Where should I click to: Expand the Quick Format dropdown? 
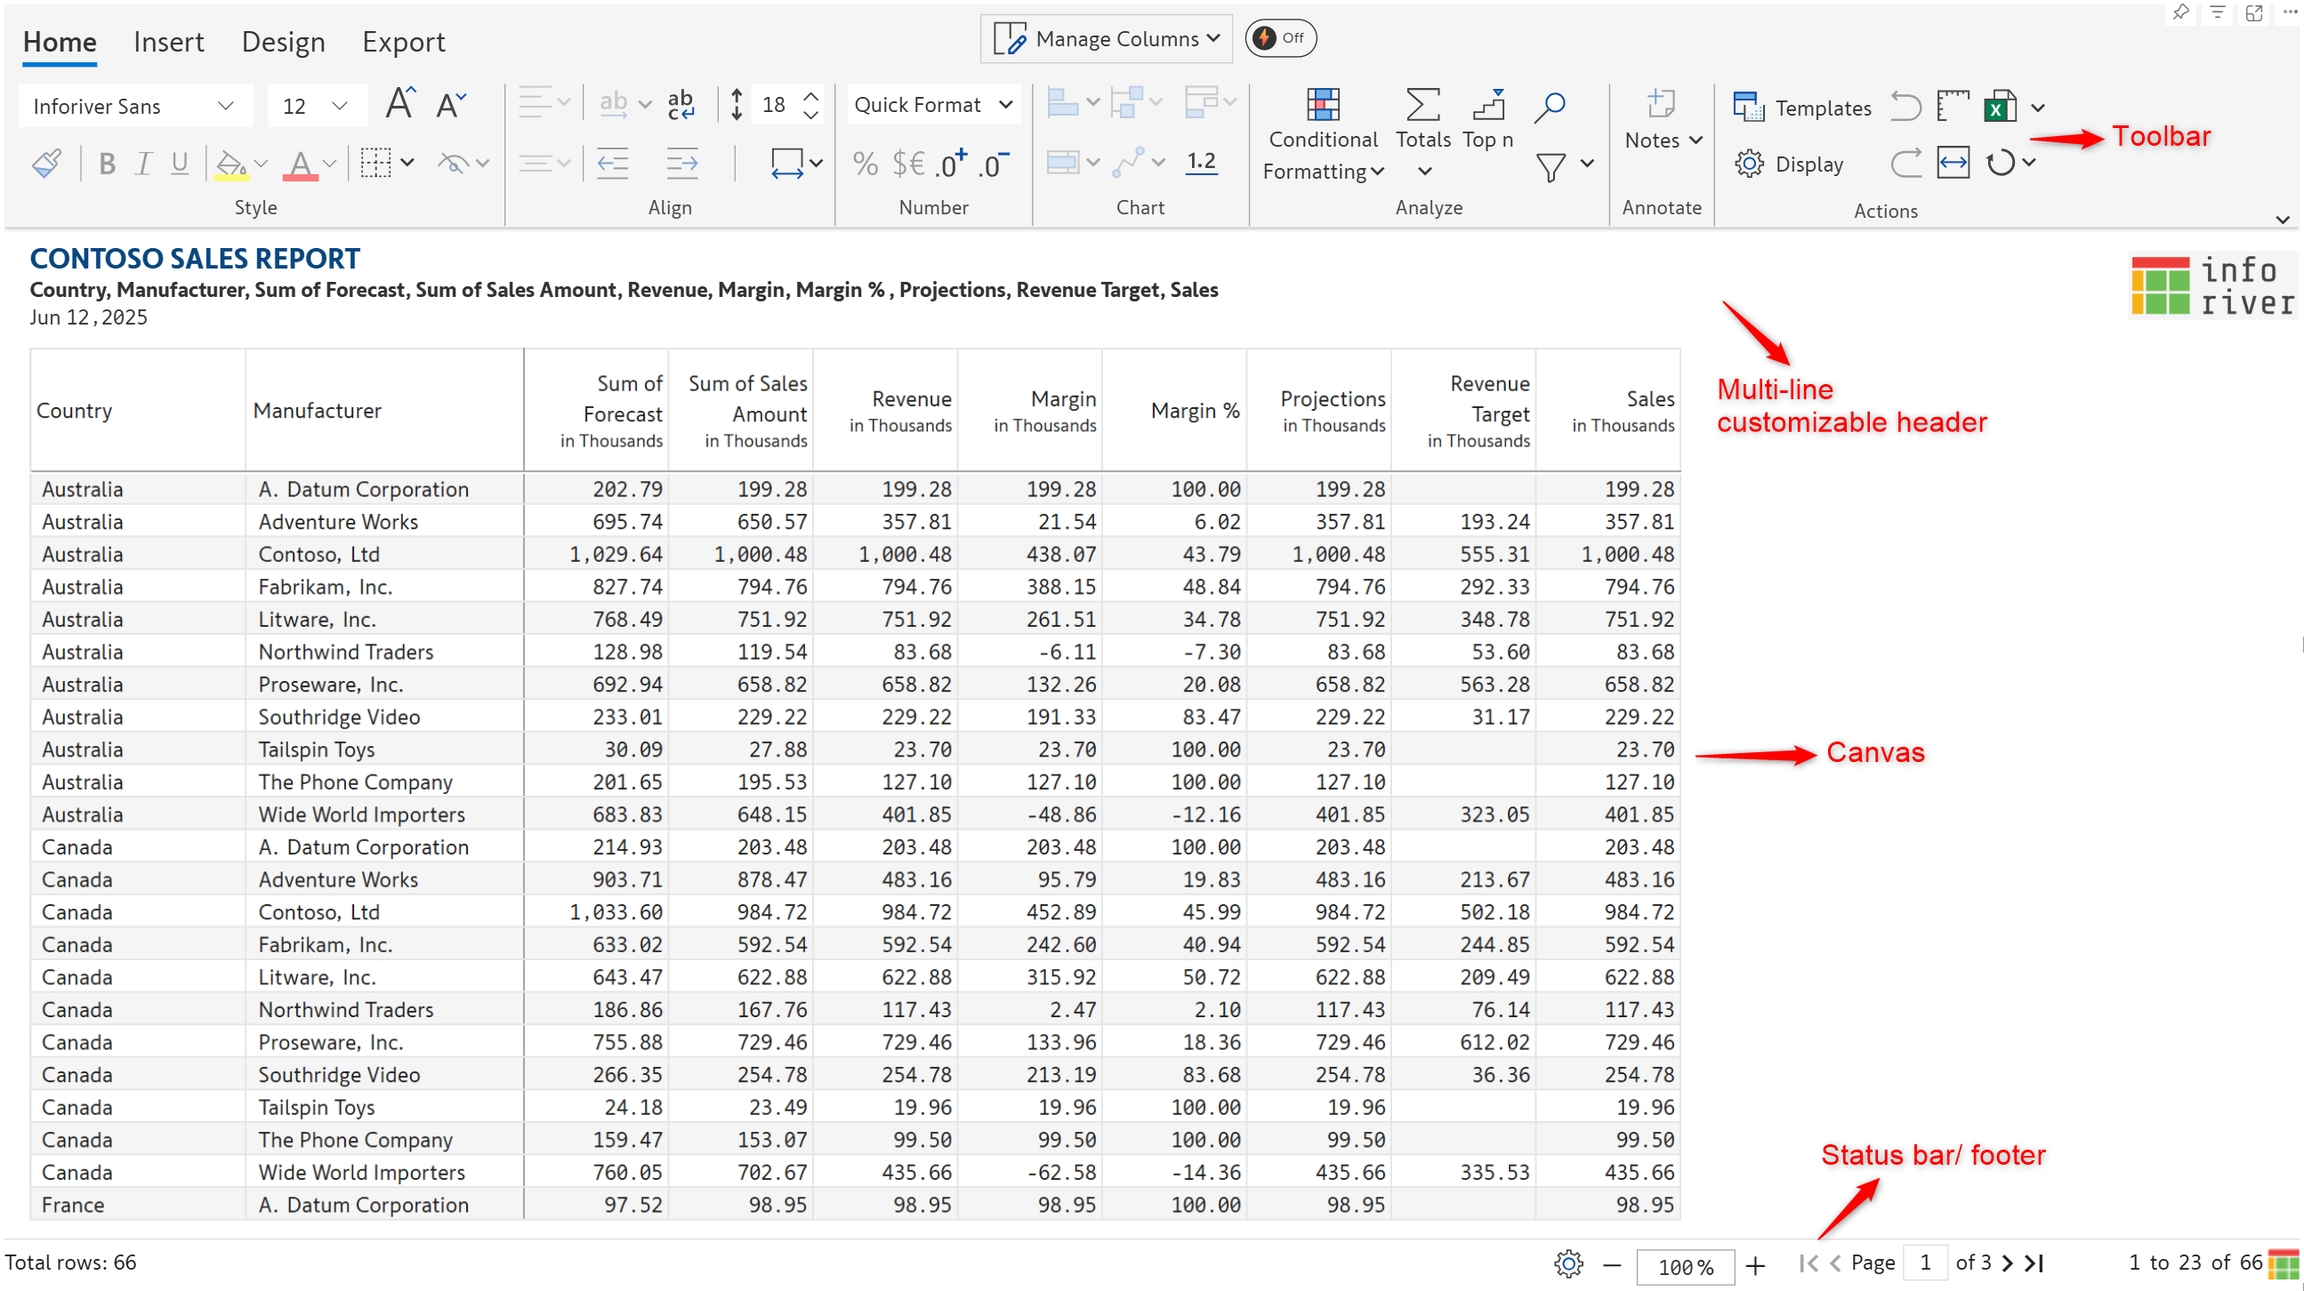tap(933, 105)
